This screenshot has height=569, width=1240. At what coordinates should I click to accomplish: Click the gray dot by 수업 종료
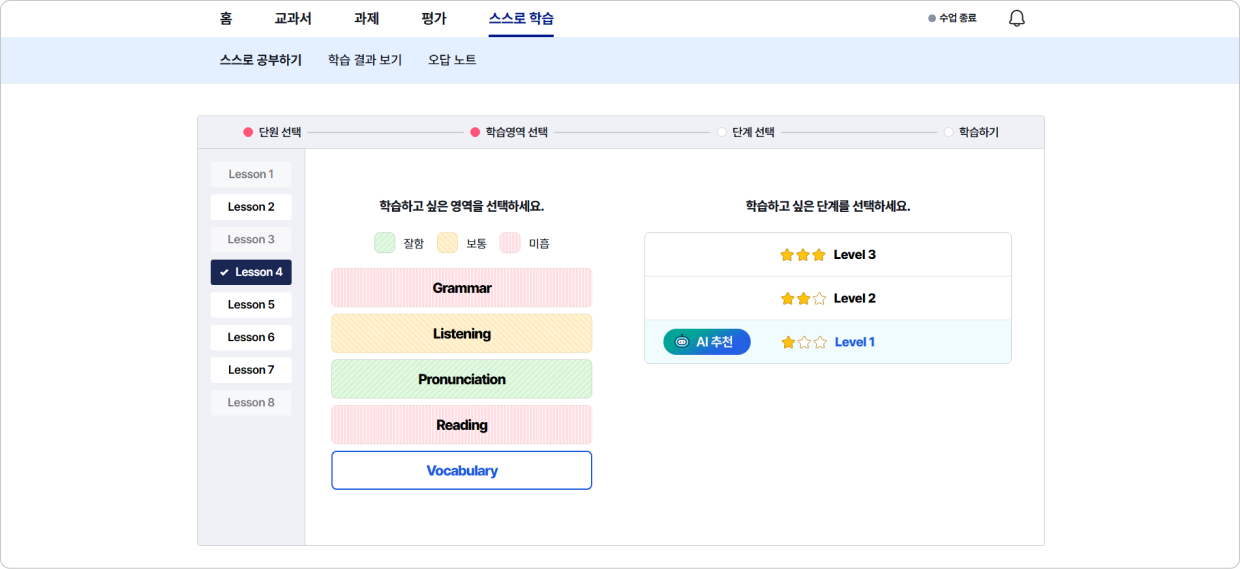pyautogui.click(x=932, y=18)
